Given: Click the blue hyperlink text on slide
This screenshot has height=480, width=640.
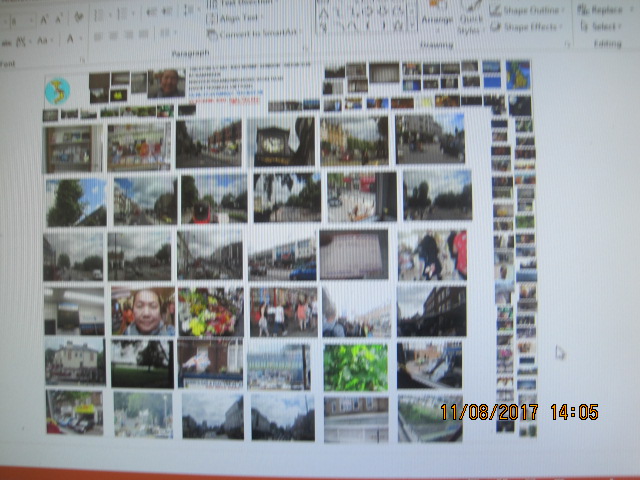Looking at the screenshot, I should [225, 94].
